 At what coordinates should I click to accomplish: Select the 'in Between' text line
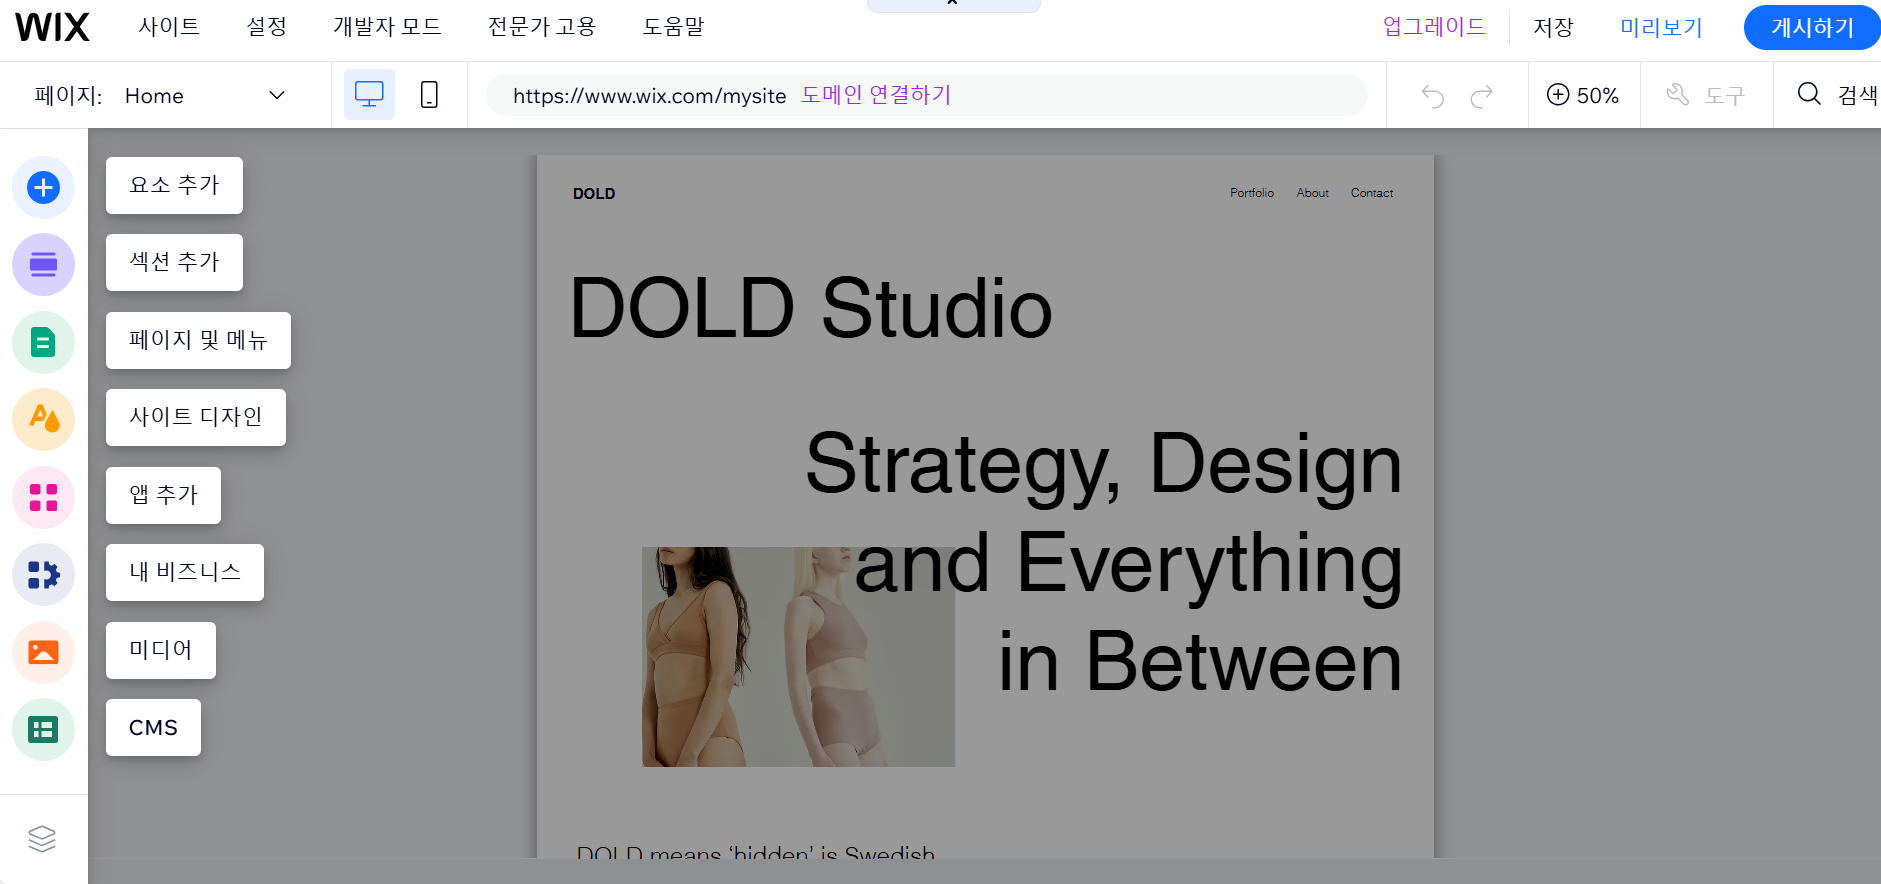point(1200,662)
